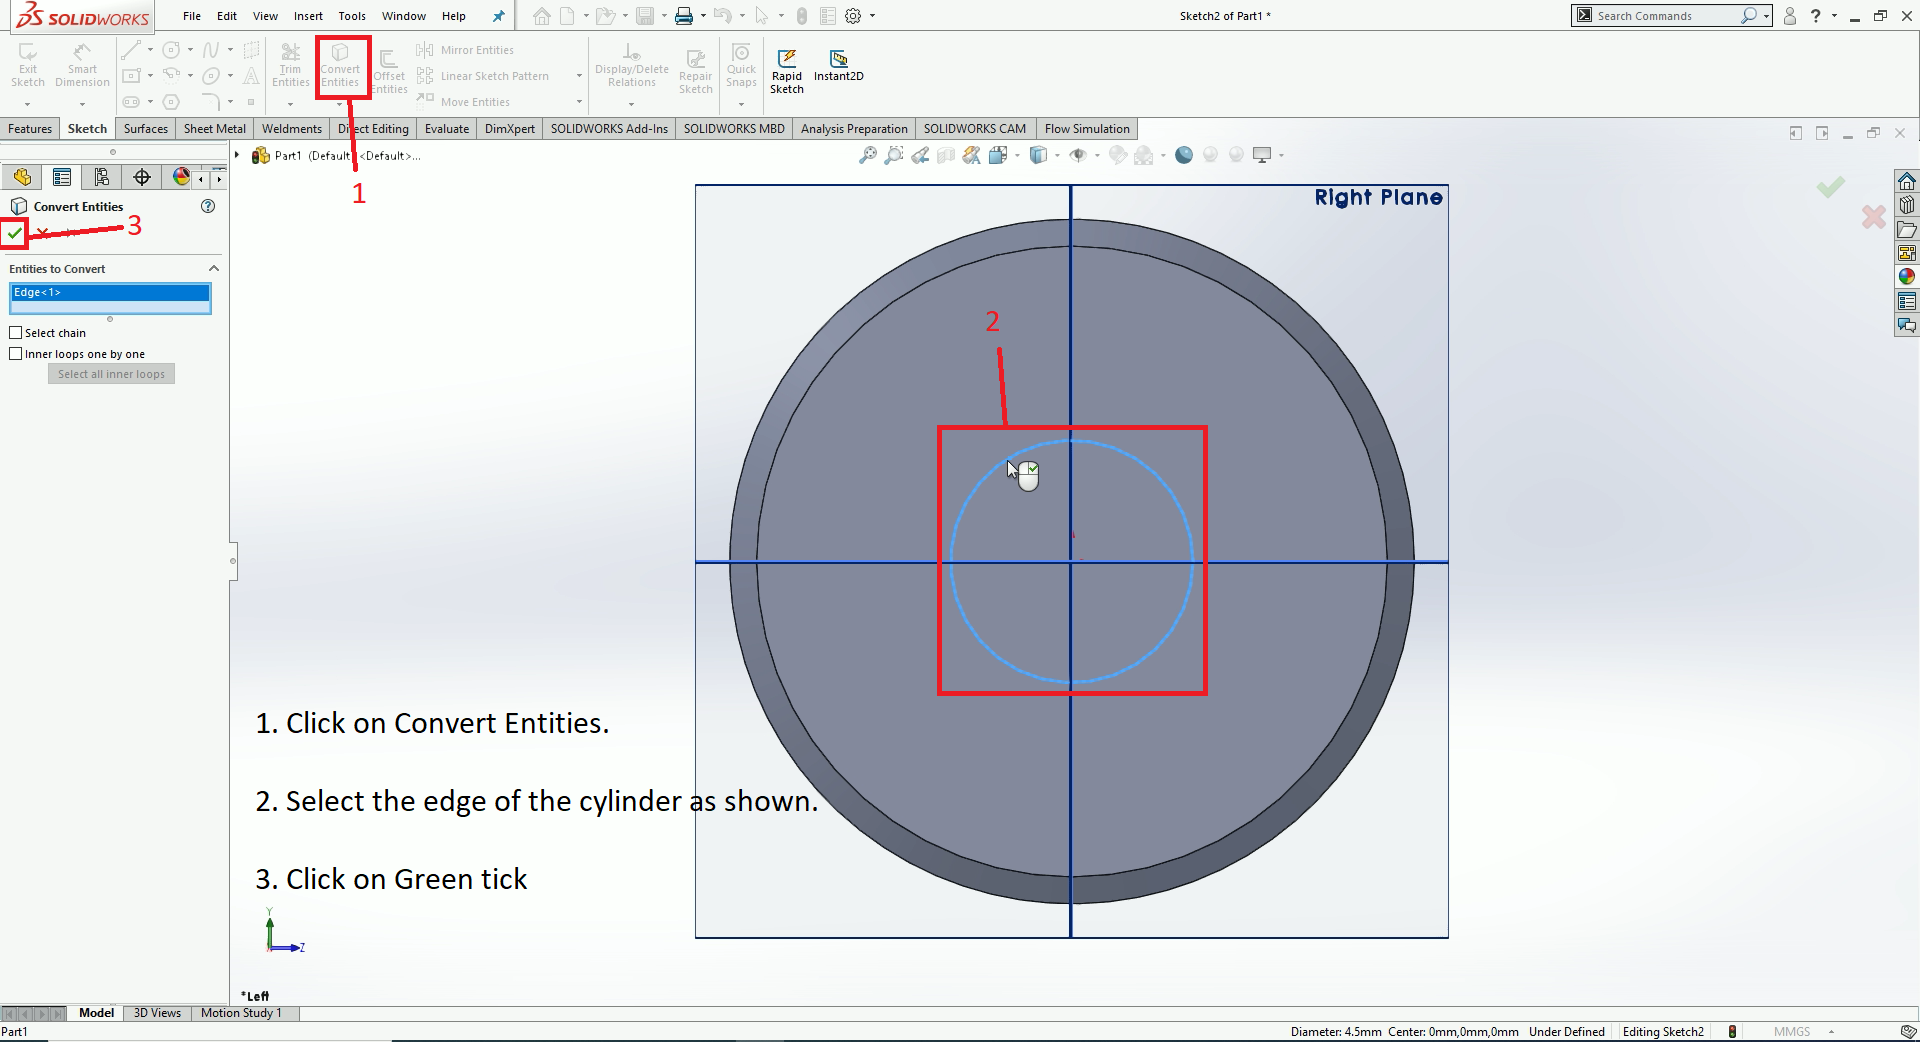Click the Exit Sketch button
This screenshot has width=1920, height=1042.
(x=28, y=66)
